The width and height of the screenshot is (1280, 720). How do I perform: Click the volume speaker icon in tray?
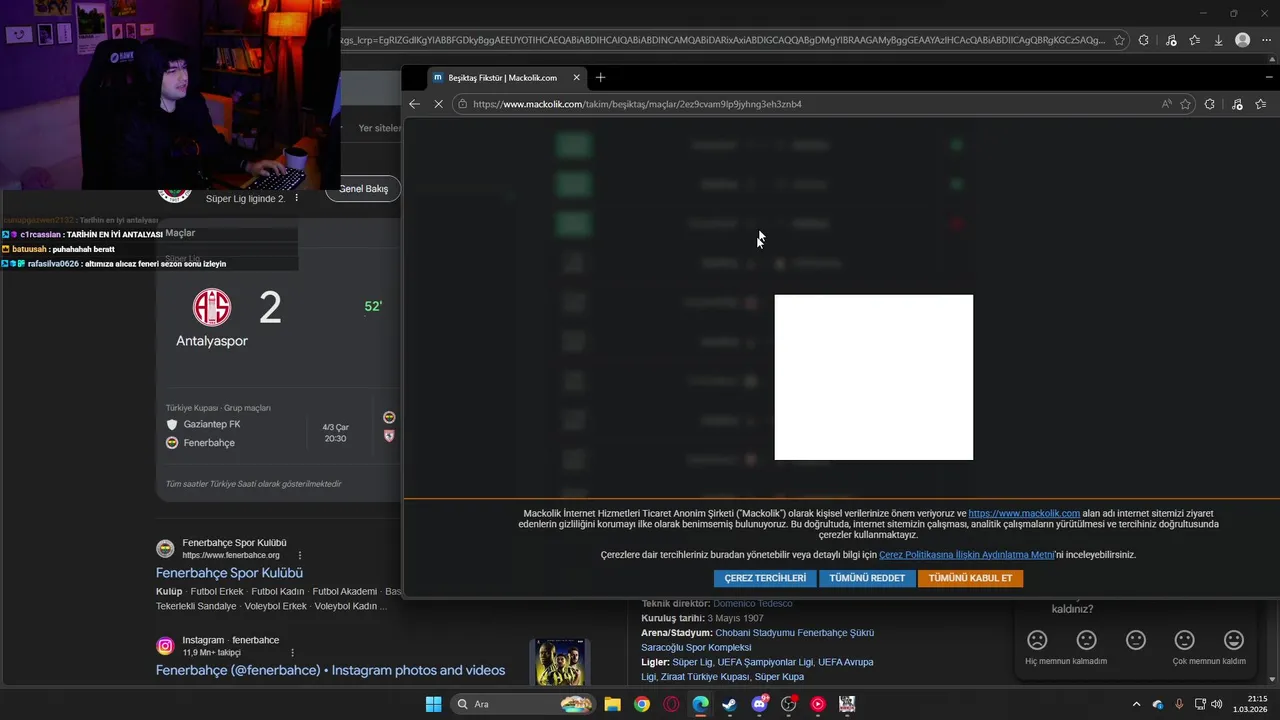[1216, 704]
